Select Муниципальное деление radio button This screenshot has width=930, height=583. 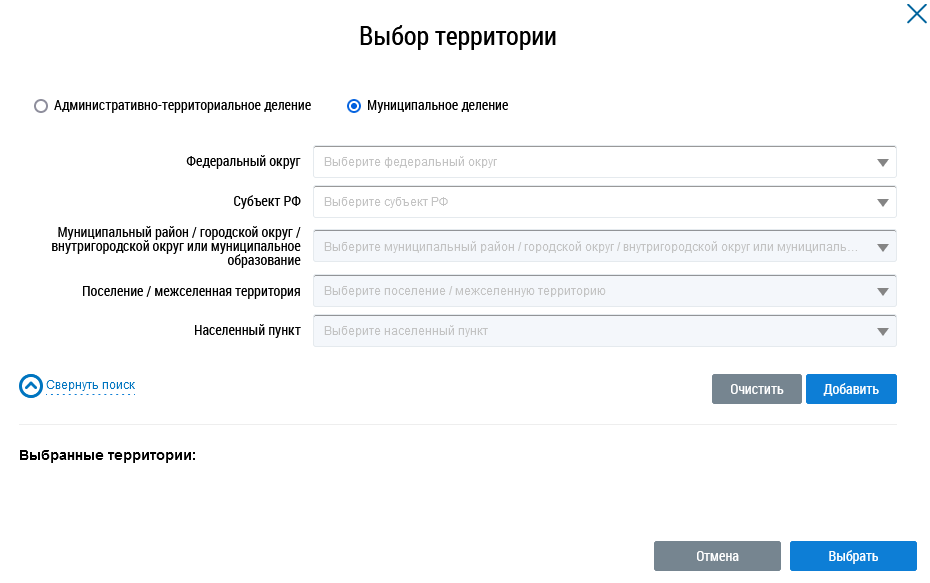tap(354, 106)
